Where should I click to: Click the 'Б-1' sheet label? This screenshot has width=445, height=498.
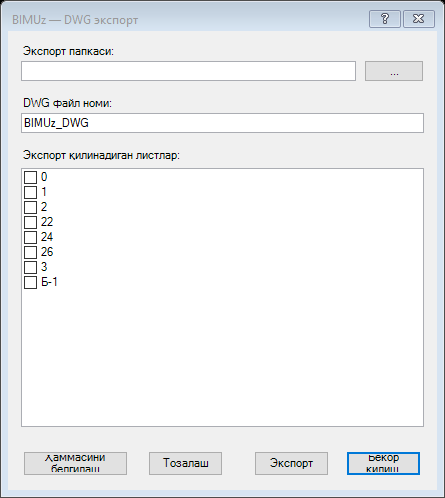pos(49,282)
